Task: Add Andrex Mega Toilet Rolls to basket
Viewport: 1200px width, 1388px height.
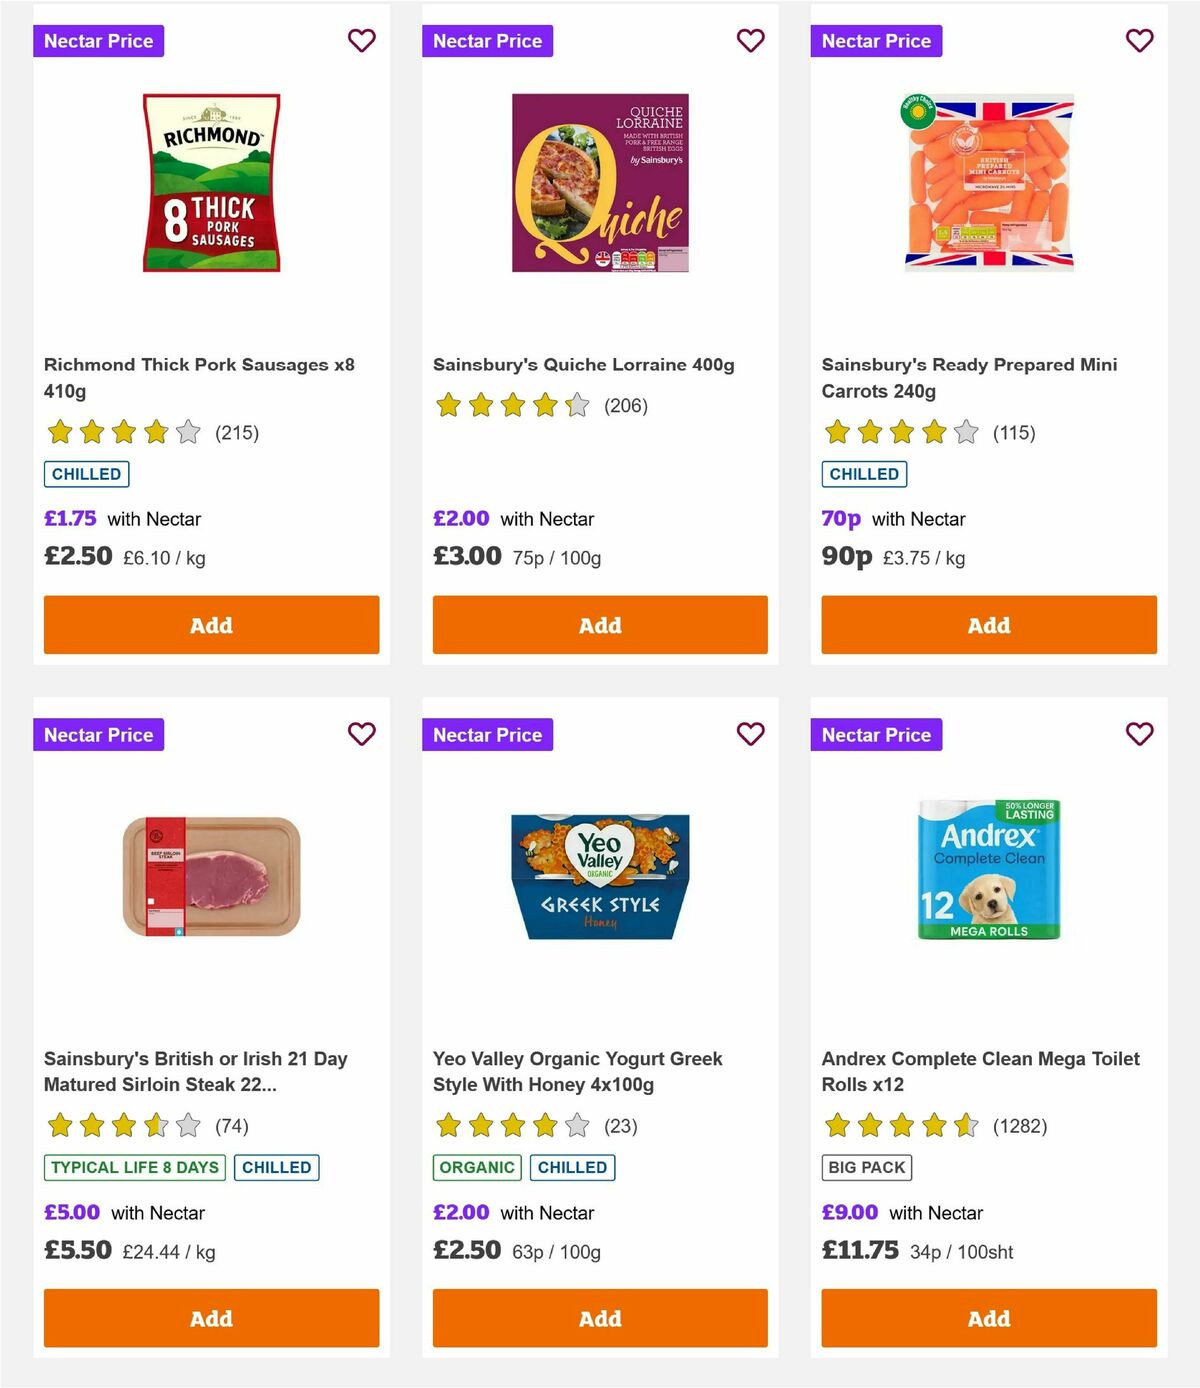Action: [988, 1318]
